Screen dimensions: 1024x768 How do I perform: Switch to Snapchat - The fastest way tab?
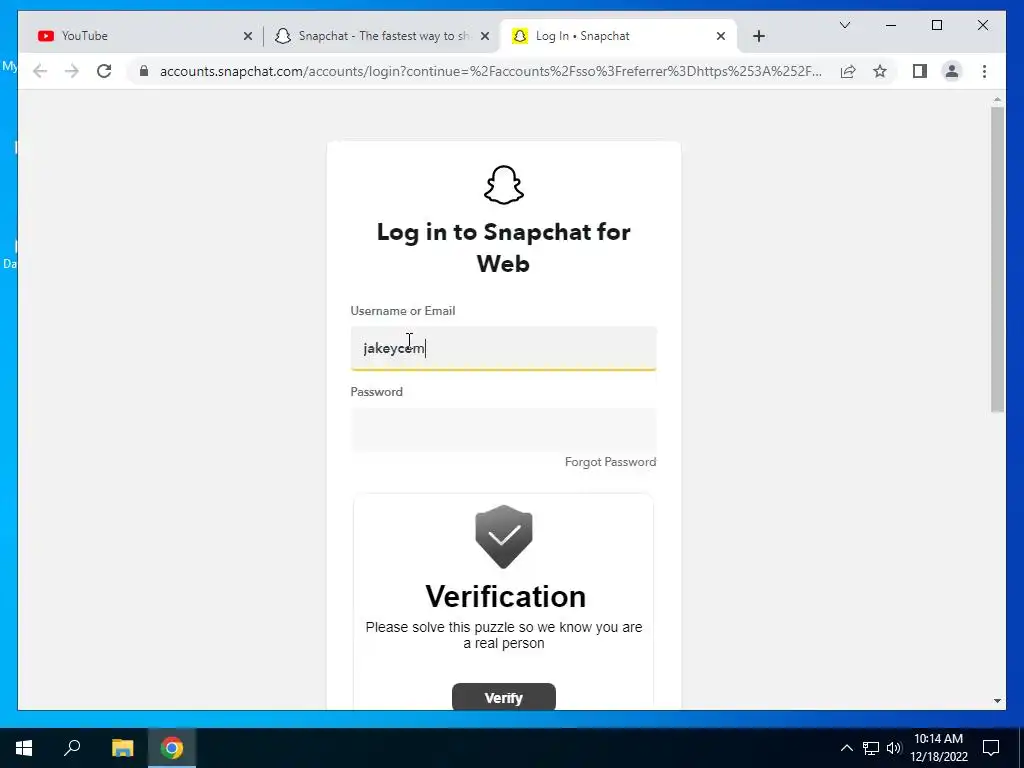coord(381,36)
